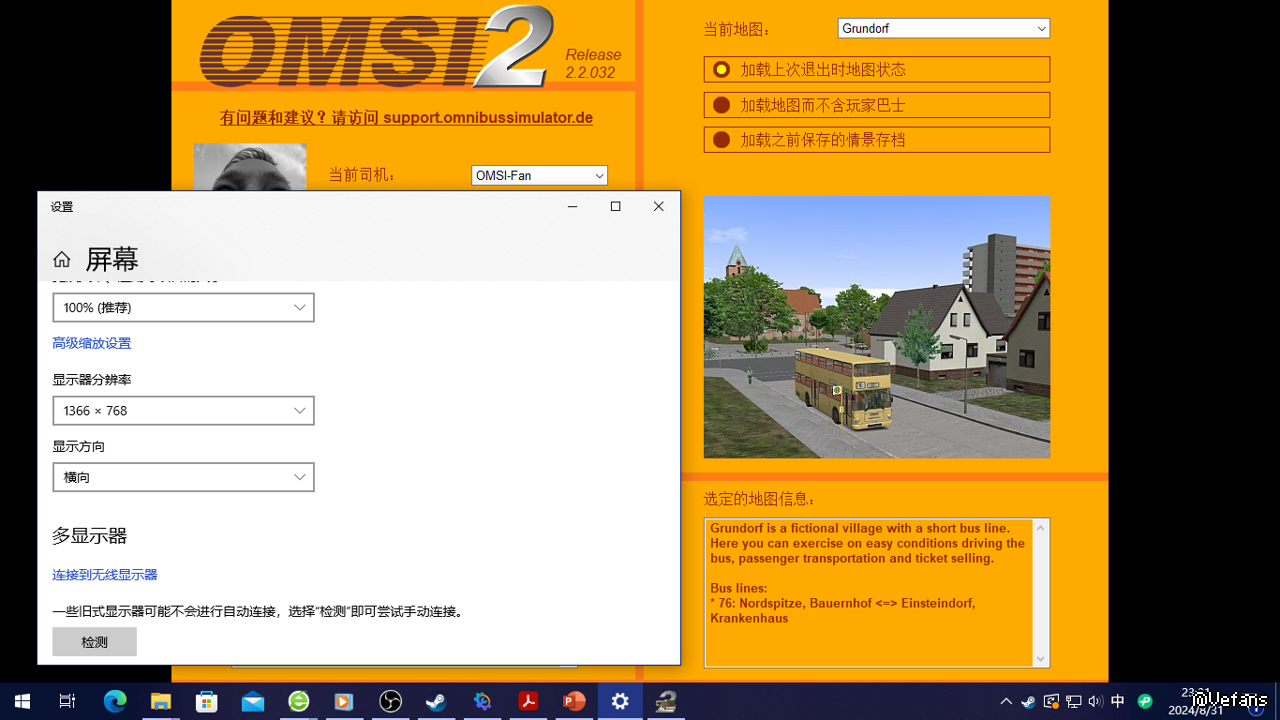Viewport: 1280px width, 720px height.
Task: Click the Release 2.2.032 version text
Action: (593, 63)
